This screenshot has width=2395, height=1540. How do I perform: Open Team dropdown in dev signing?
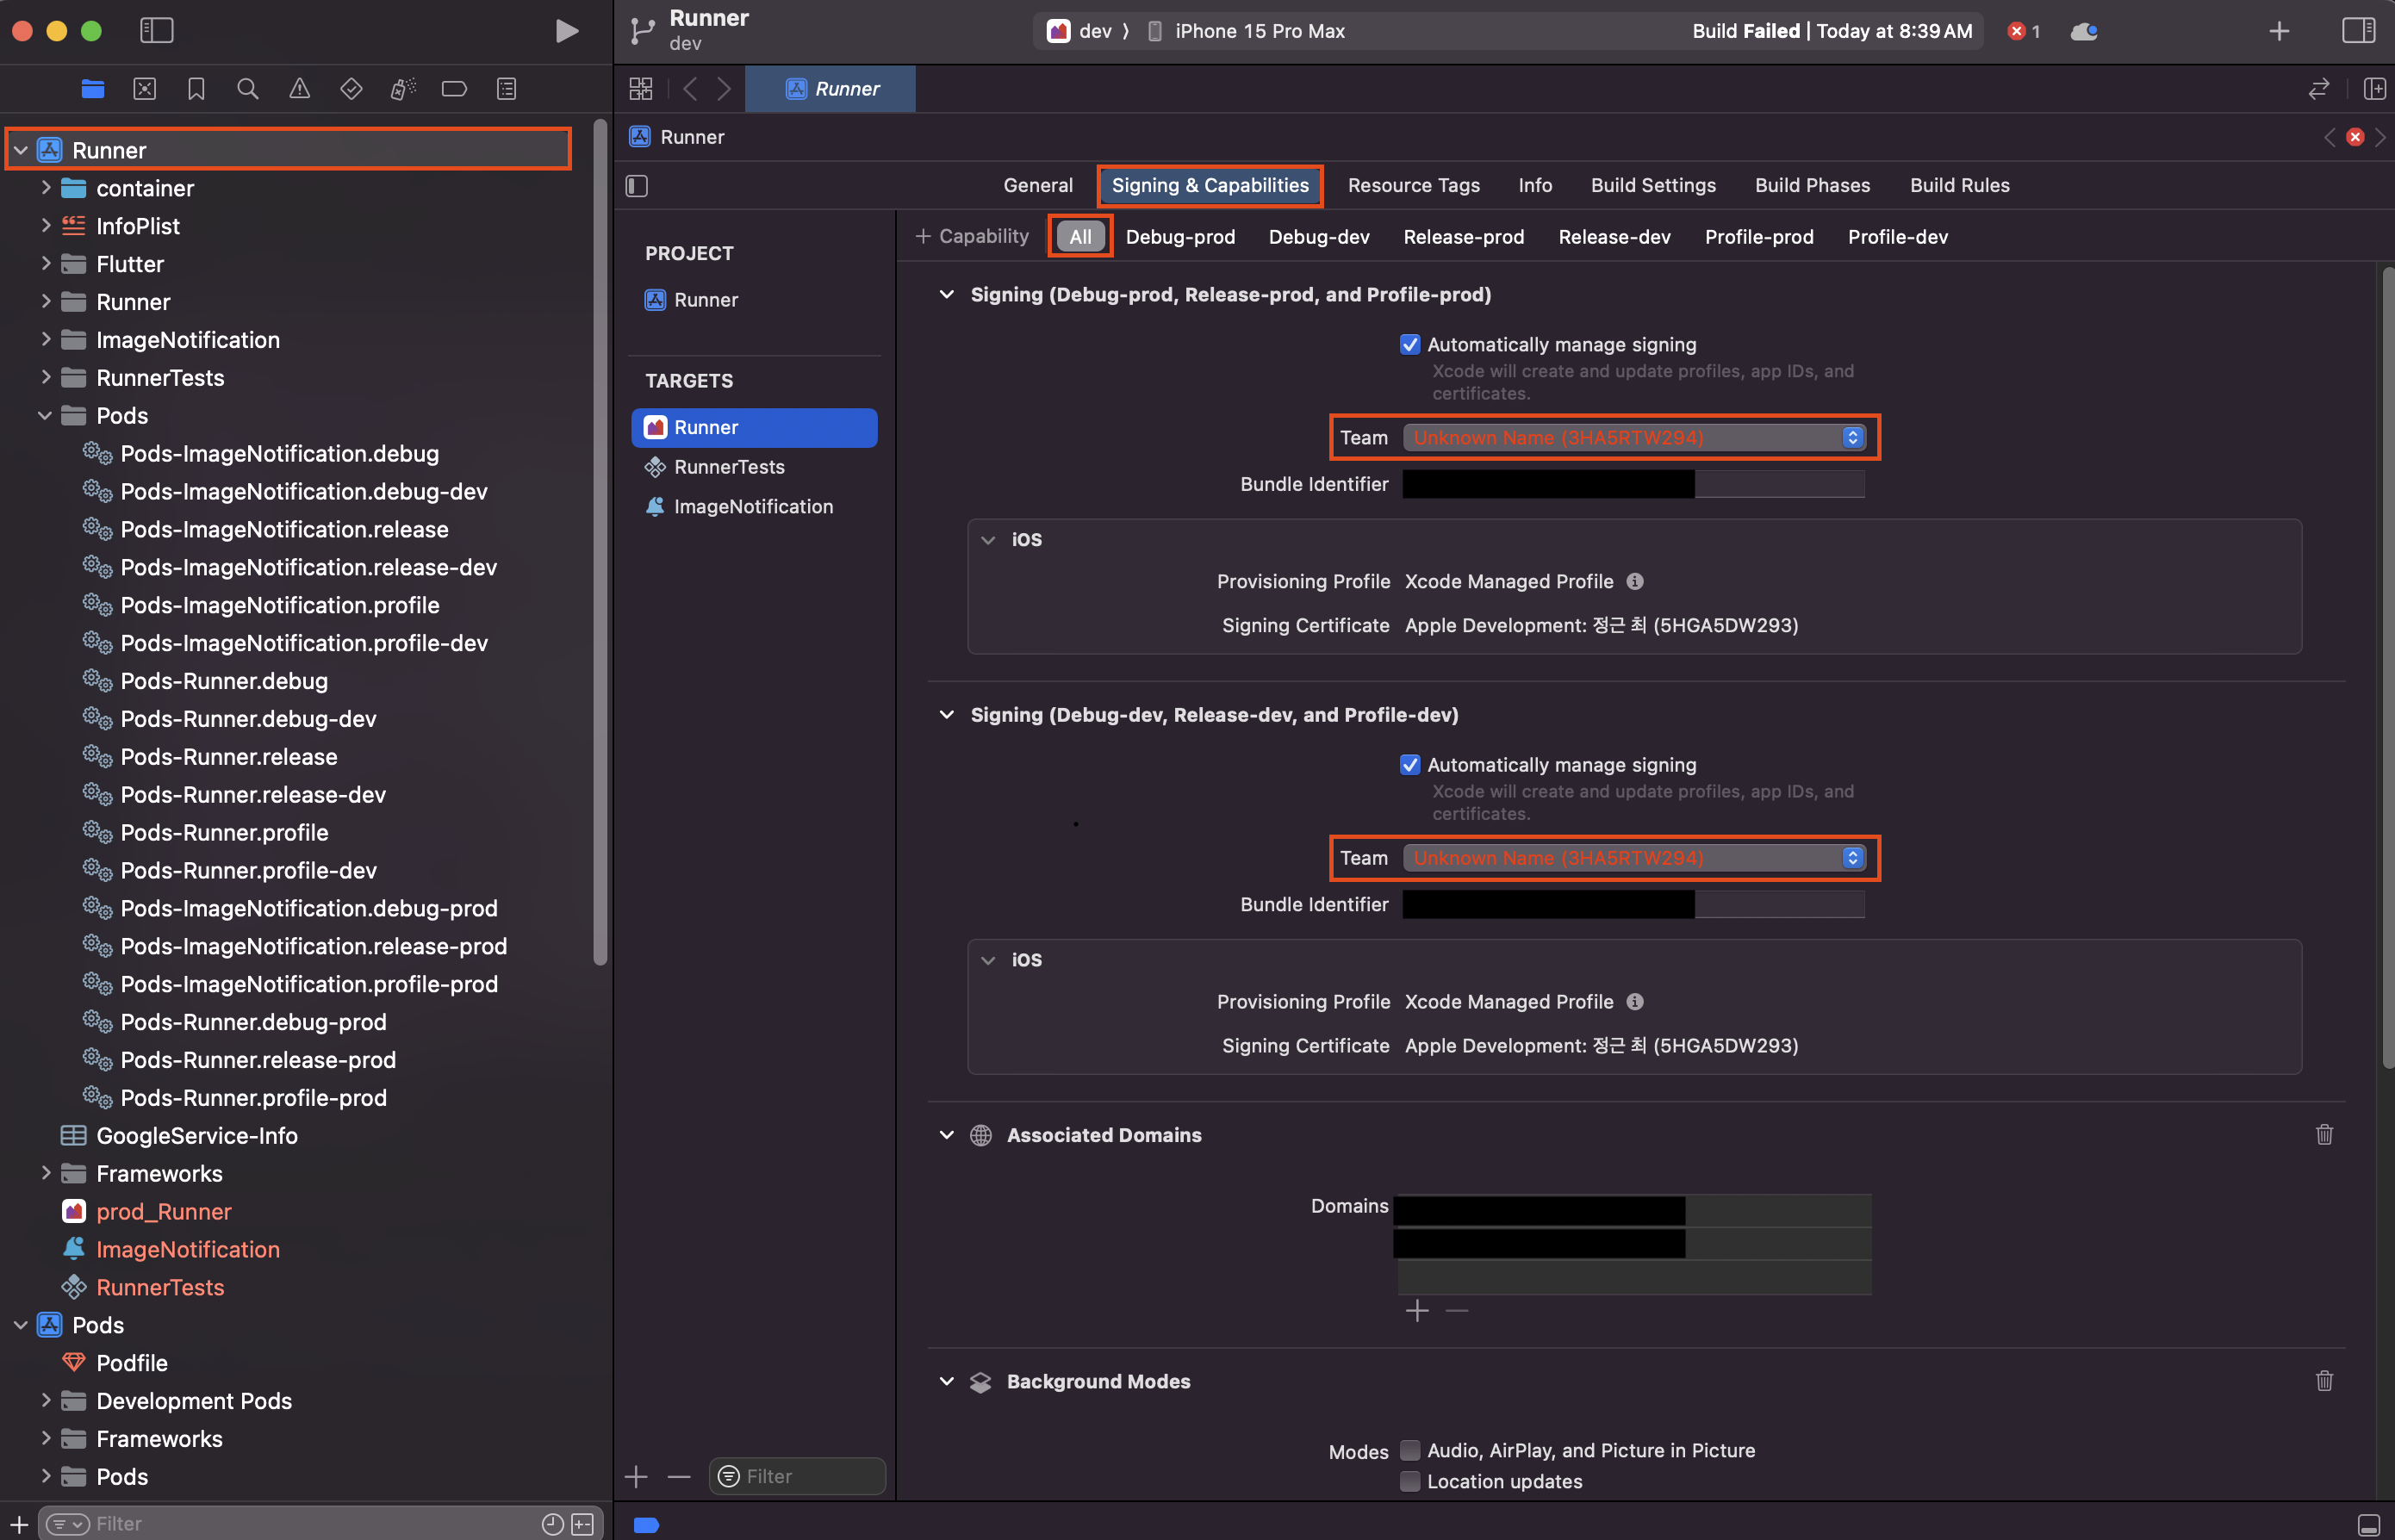1634,857
